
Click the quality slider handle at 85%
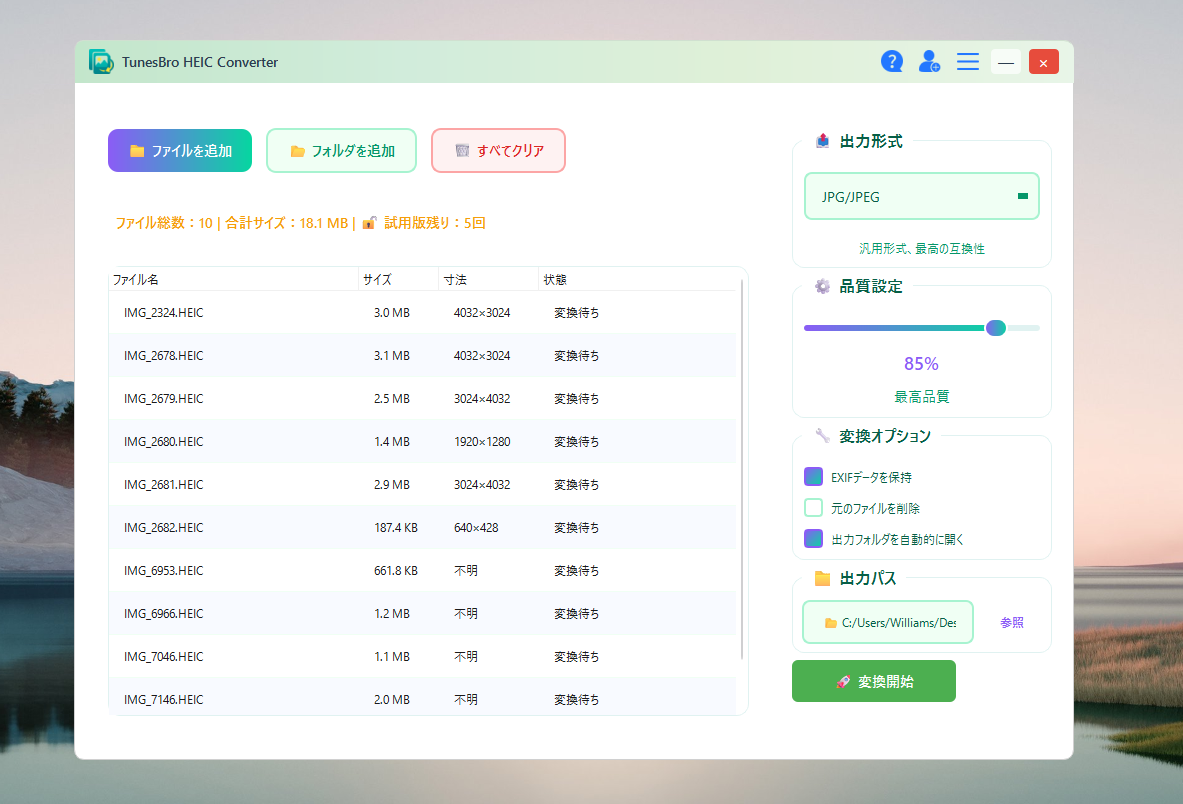[x=995, y=328]
